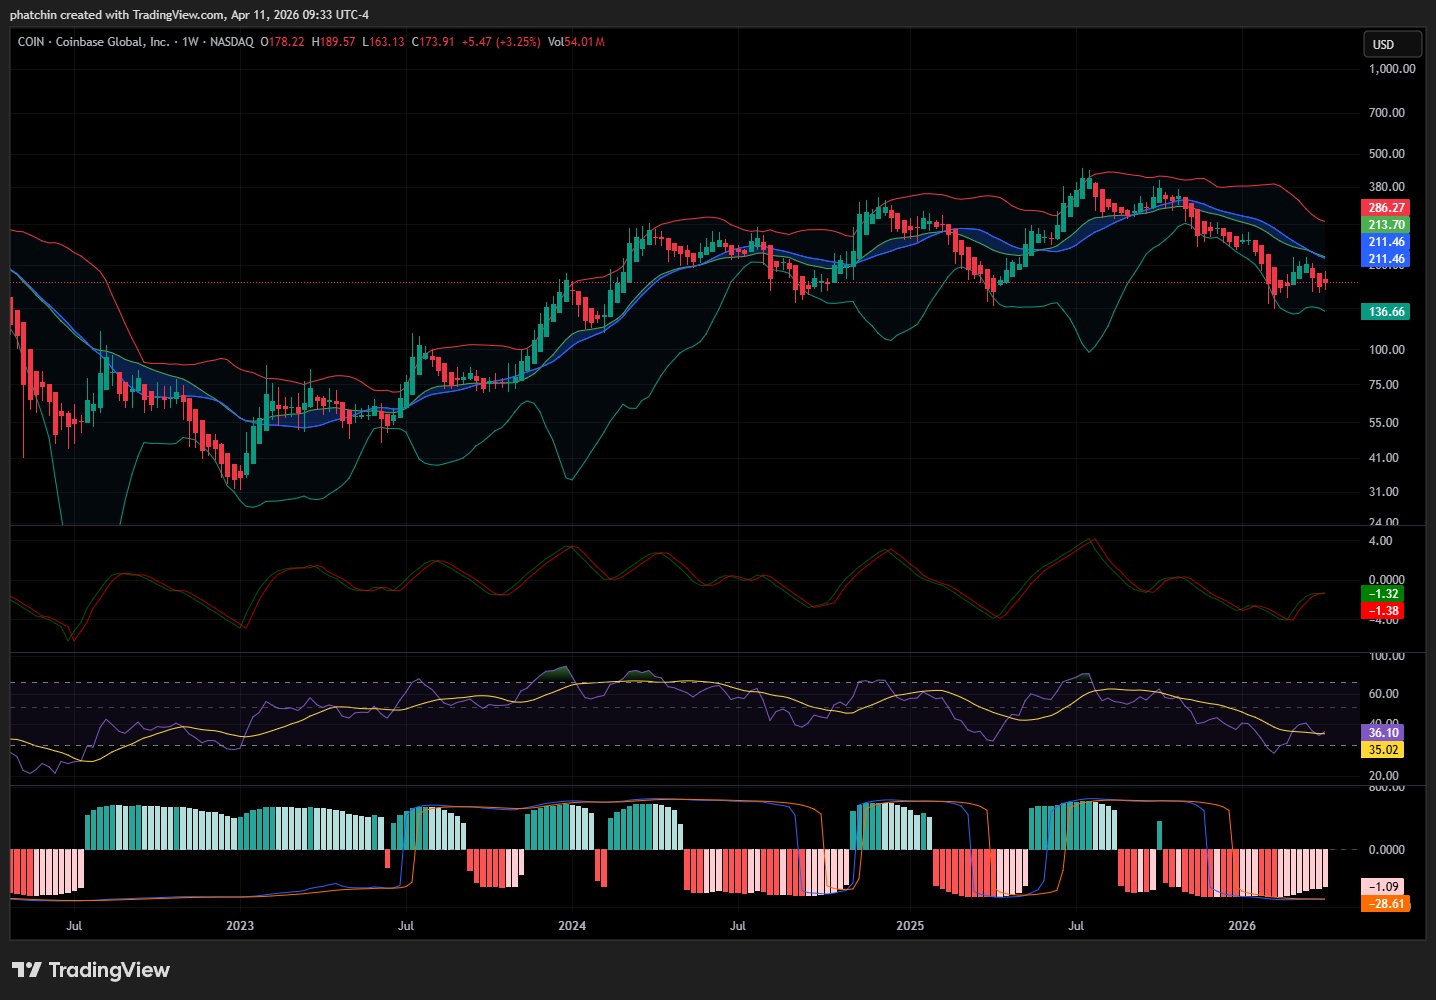Click the yellow 35.02 RSI average tag

click(x=1383, y=749)
